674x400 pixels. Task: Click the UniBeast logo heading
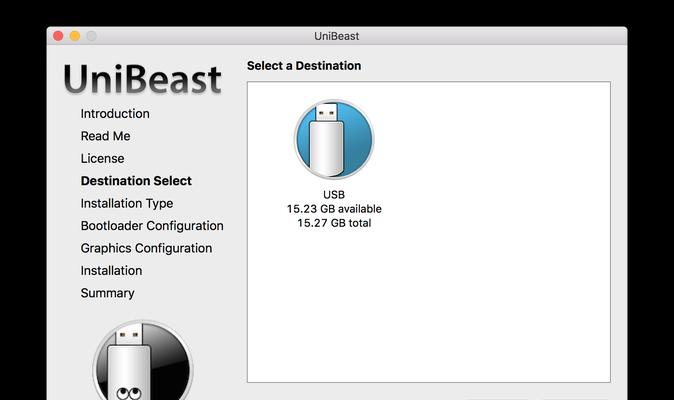pyautogui.click(x=142, y=79)
